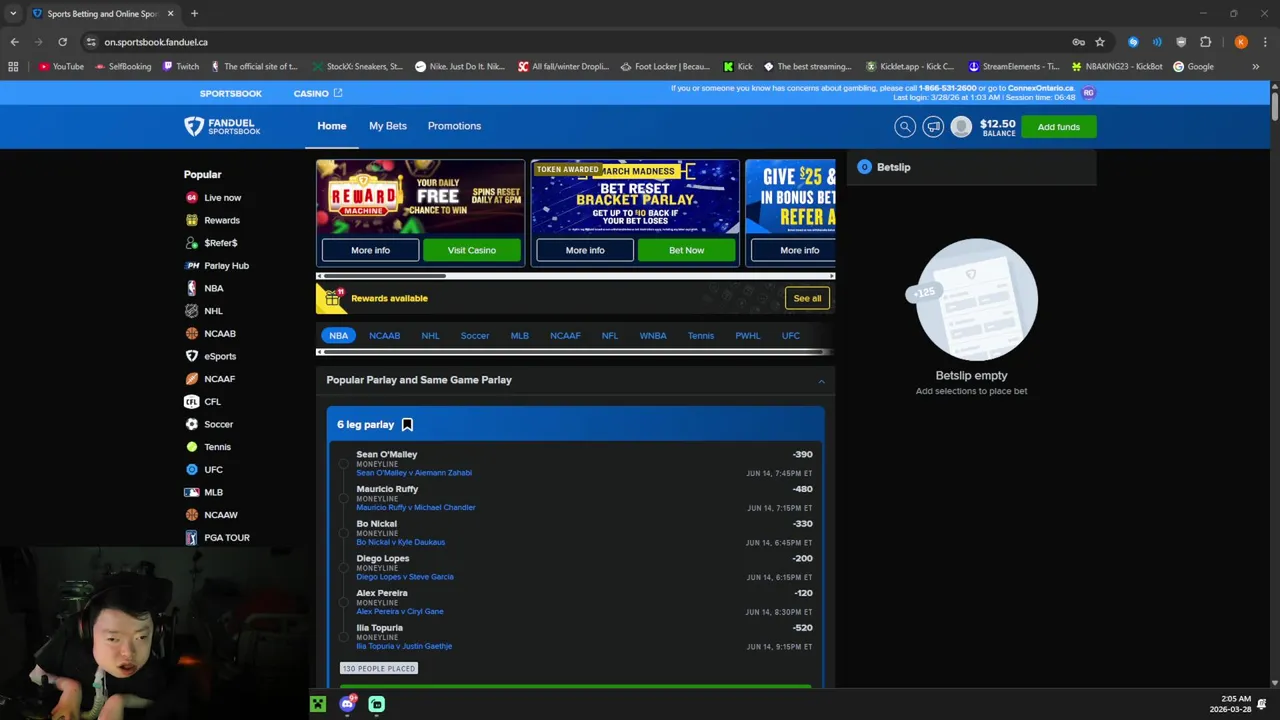Click the Add funds button

click(1058, 127)
